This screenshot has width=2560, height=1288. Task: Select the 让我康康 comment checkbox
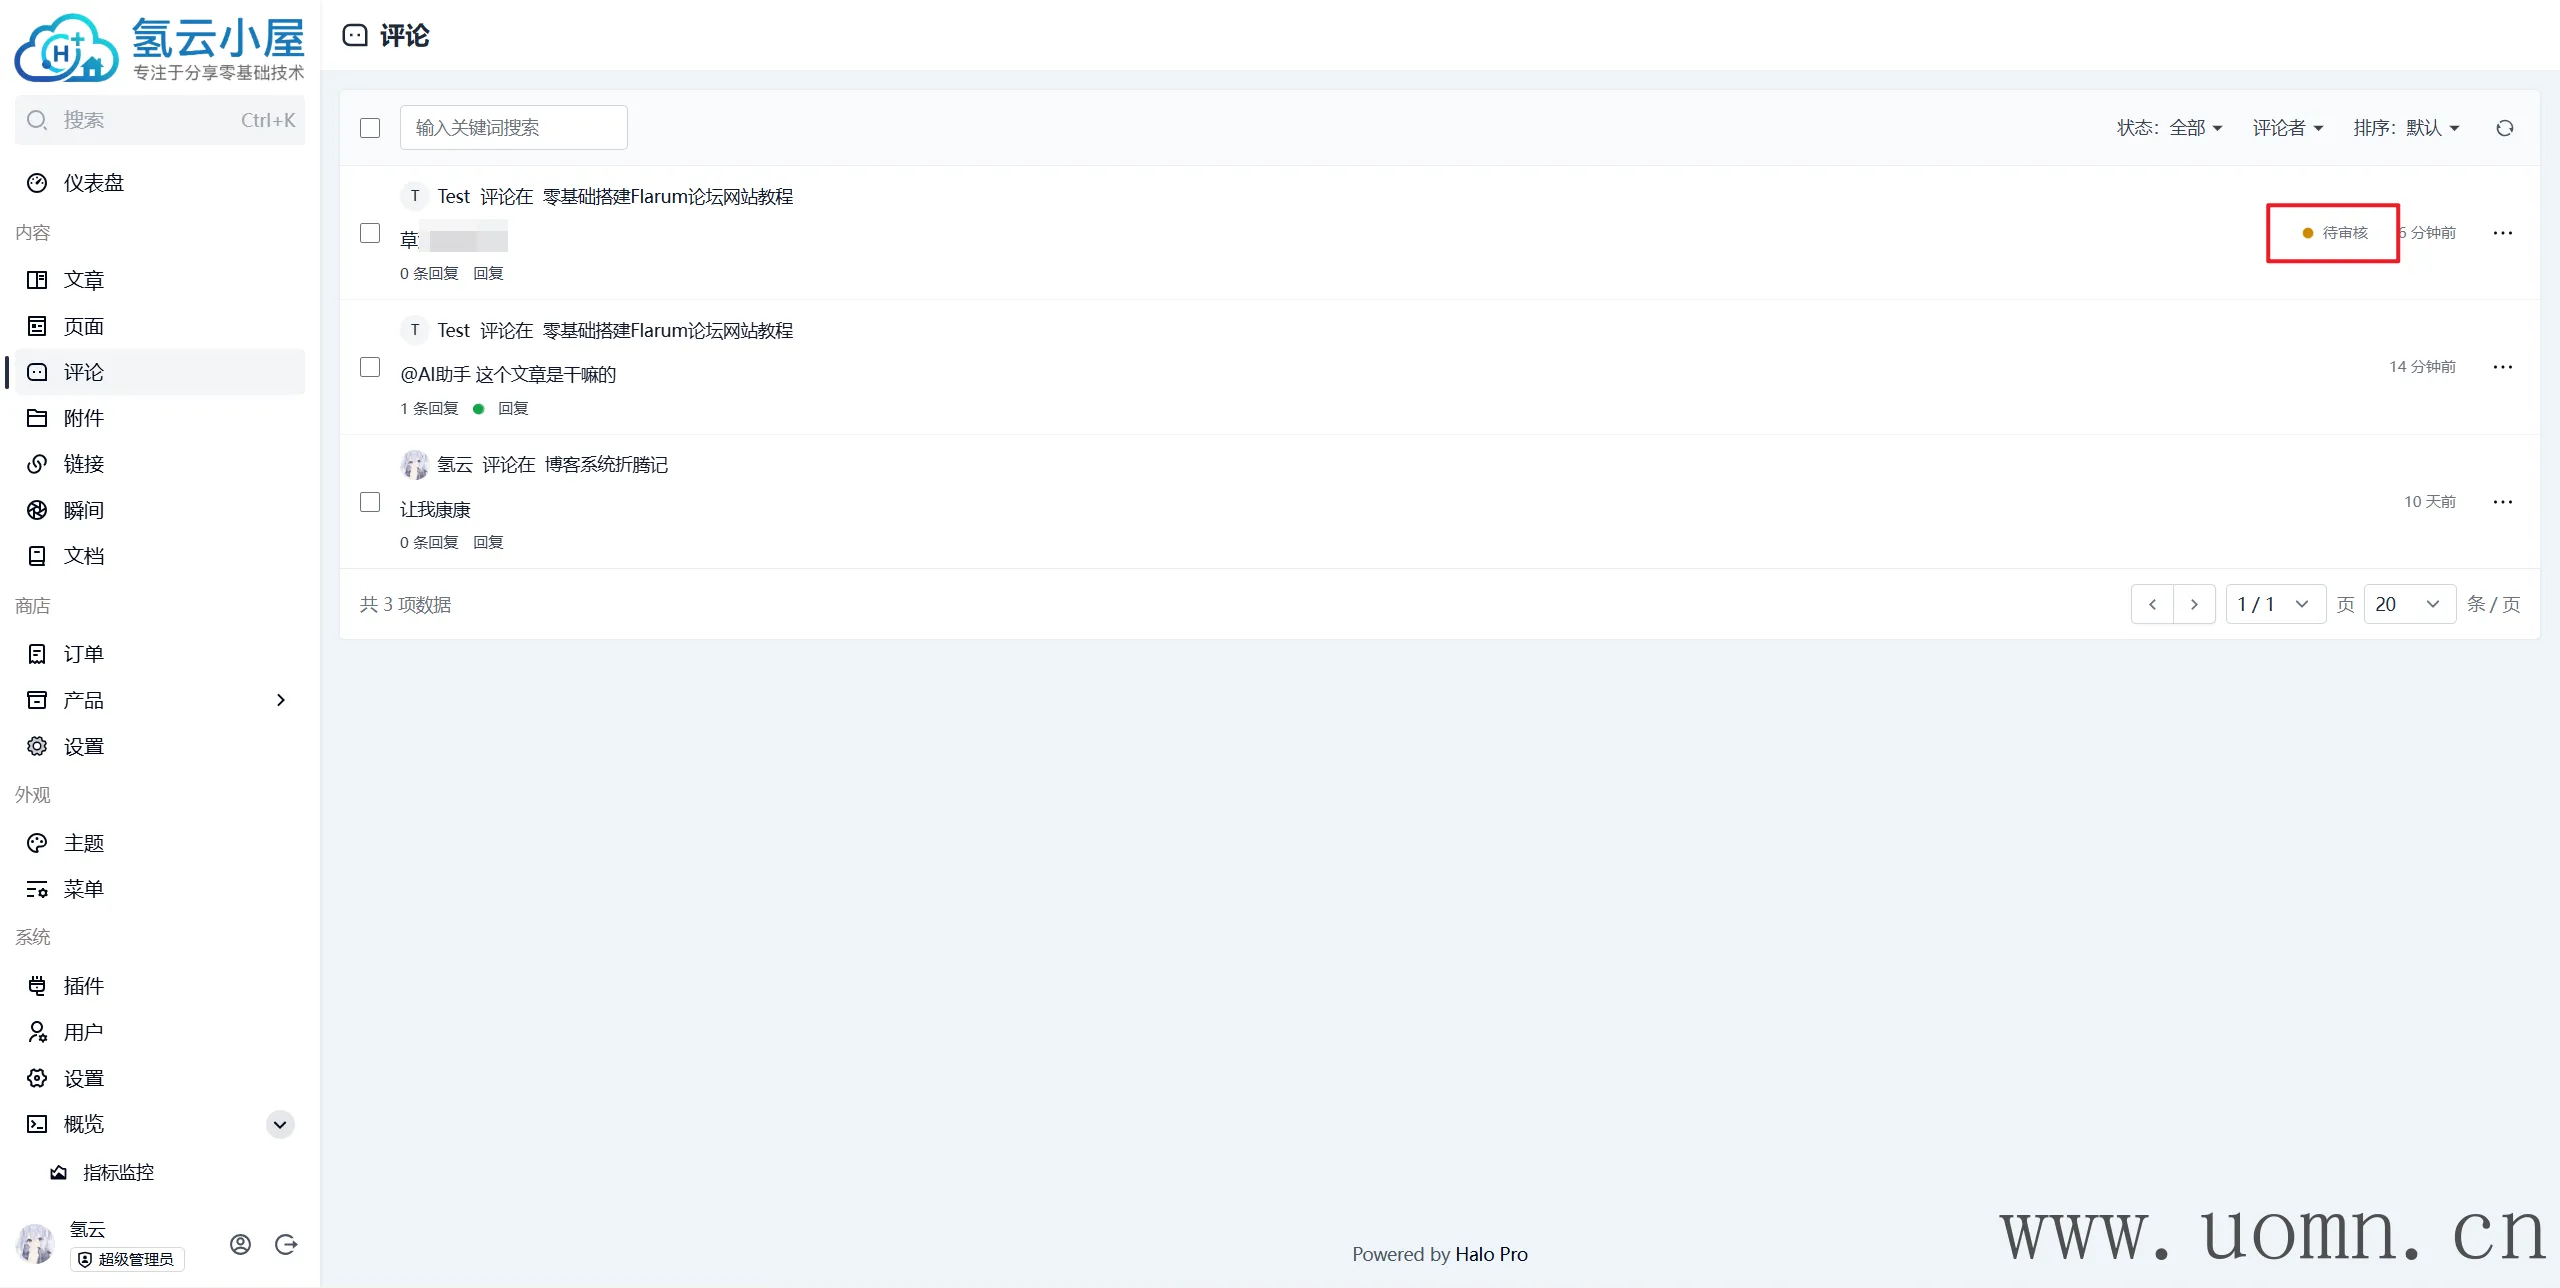(x=370, y=502)
